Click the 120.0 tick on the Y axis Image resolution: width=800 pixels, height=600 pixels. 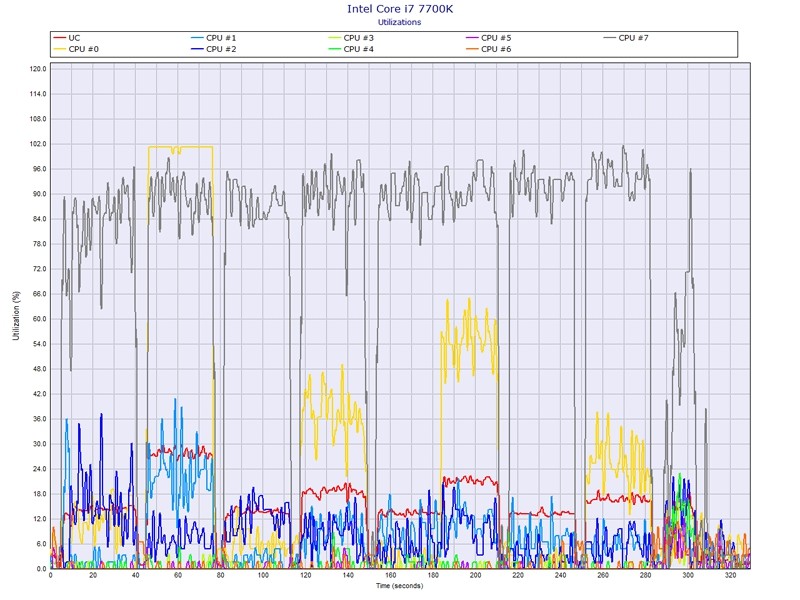[x=38, y=69]
